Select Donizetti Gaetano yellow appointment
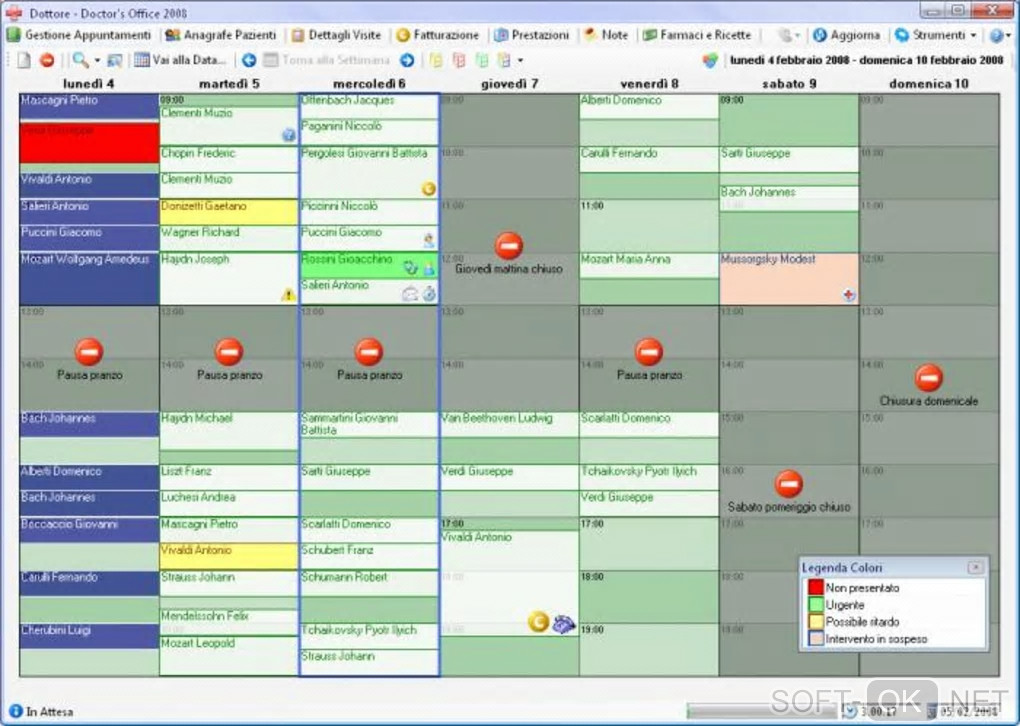Screen dimensions: 1020x726 click(228, 212)
